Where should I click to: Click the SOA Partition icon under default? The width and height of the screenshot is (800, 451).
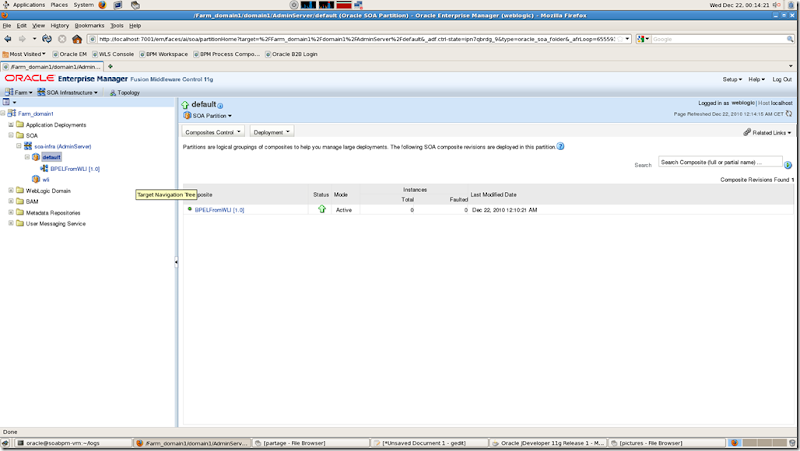(x=187, y=116)
